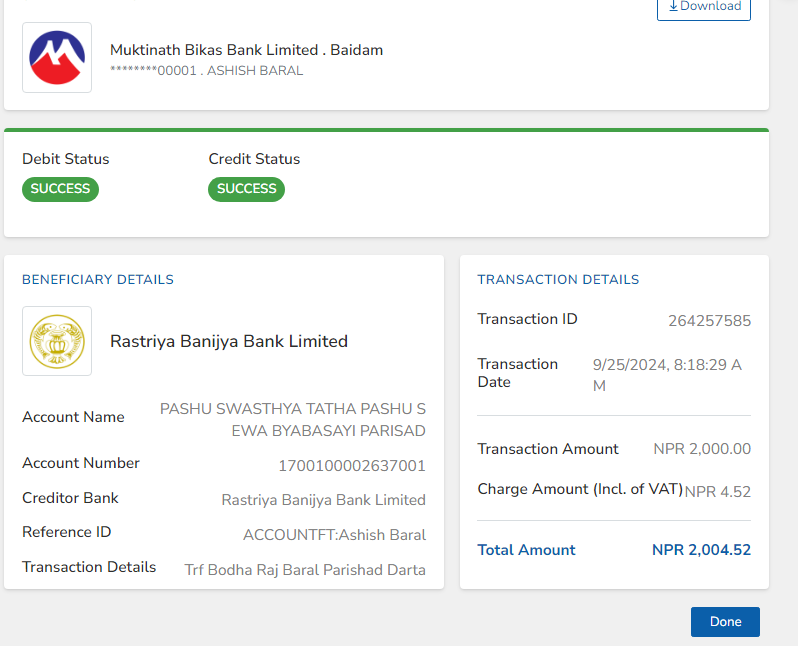The image size is (798, 646).
Task: Click the Rastriya Banijya Bank logo
Action: click(x=57, y=341)
